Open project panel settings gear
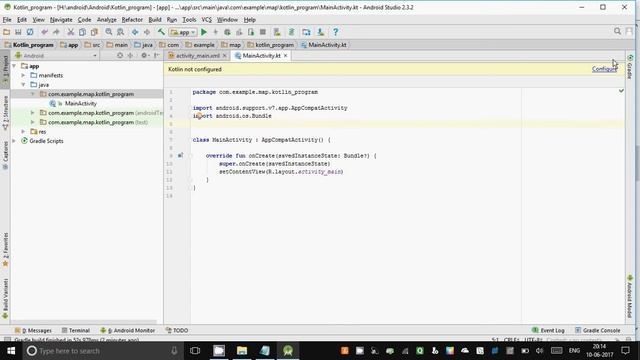Viewport: 640px width, 360px height. [x=144, y=56]
